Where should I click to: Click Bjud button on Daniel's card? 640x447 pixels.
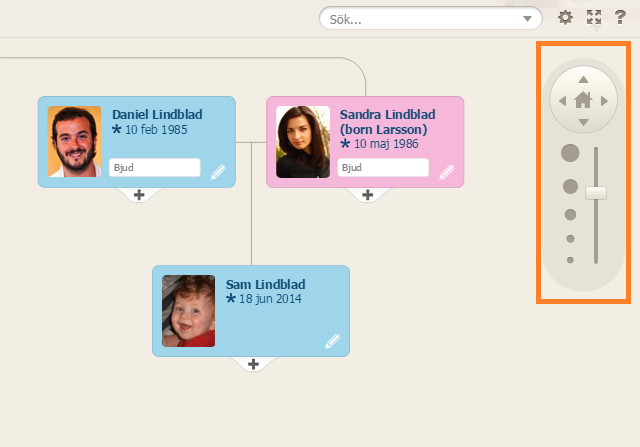[x=155, y=167]
